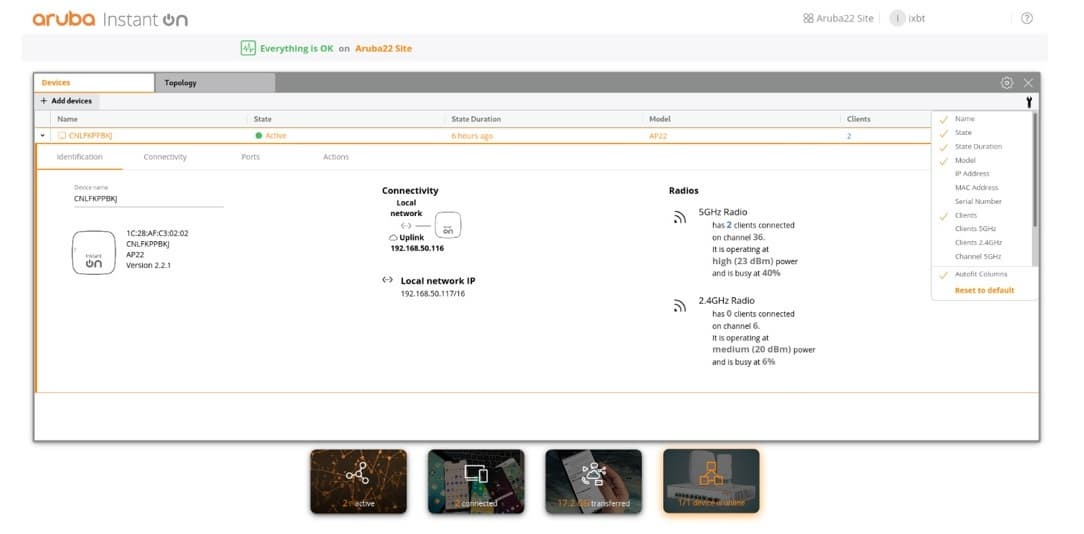Click the 5GHz radio signal icon
This screenshot has height=534, width=1084.
click(x=680, y=218)
